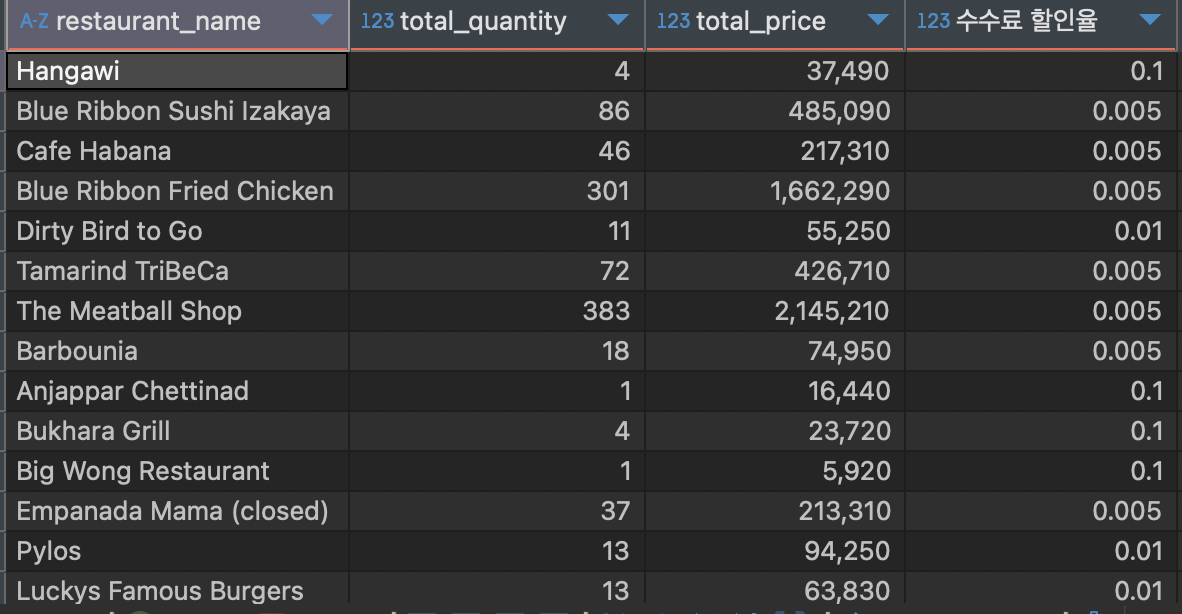Viewport: 1182px width, 614px height.
Task: Select the Cafe Habana cell
Action: 177,151
